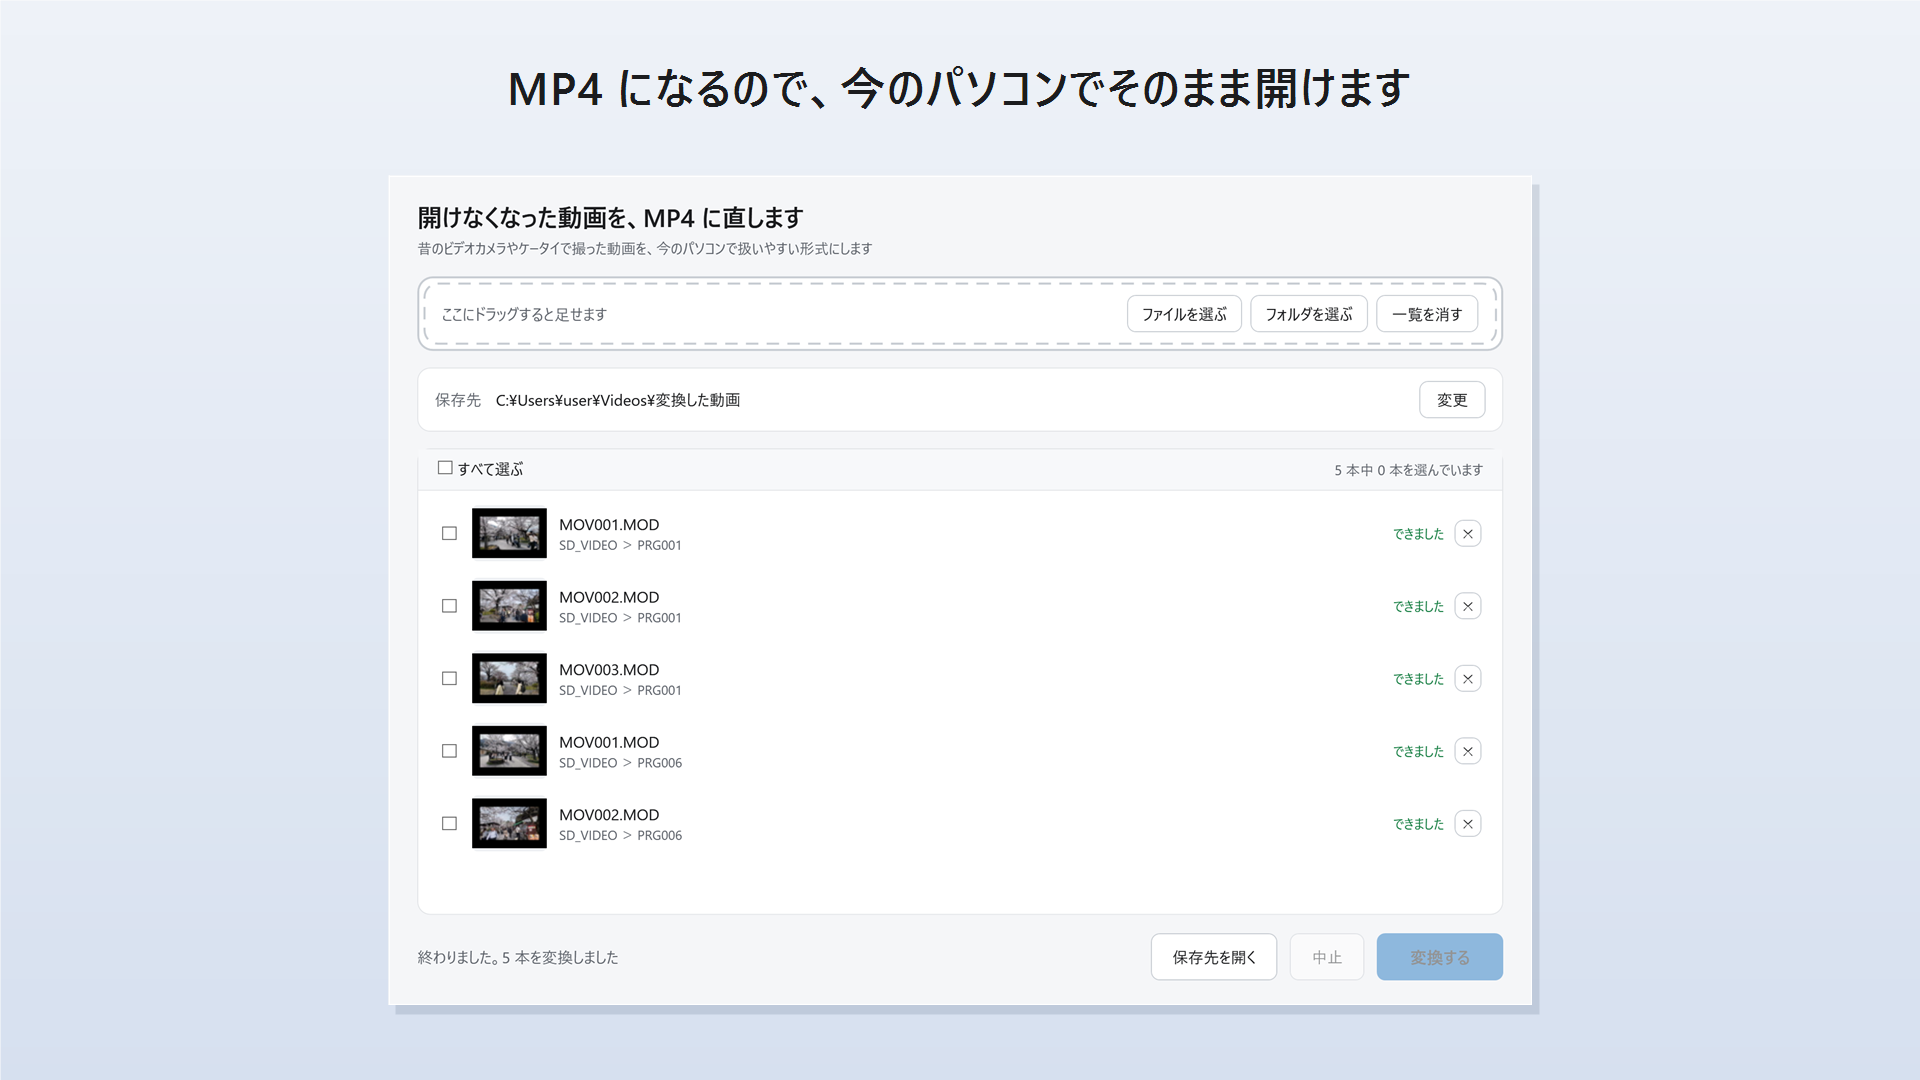Screen dimensions: 1920x1080
Task: Tick the checkbox for MOV002.MOD in PRG001
Action: click(x=449, y=606)
